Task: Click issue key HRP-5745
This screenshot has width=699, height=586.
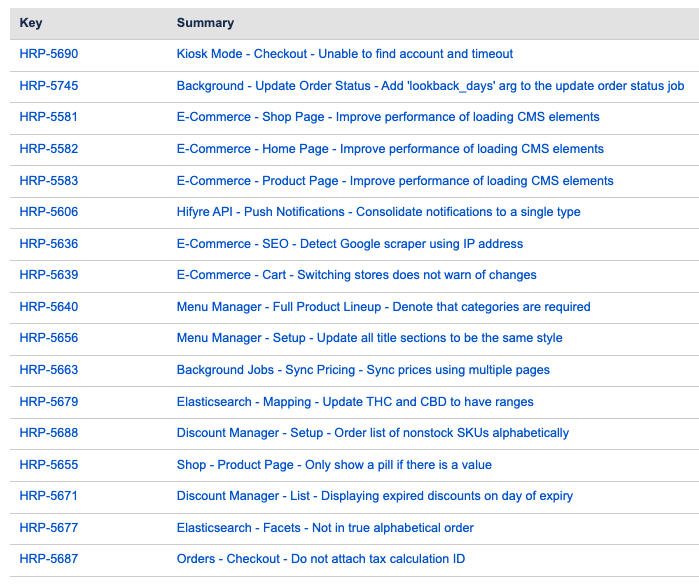Action: [48, 86]
